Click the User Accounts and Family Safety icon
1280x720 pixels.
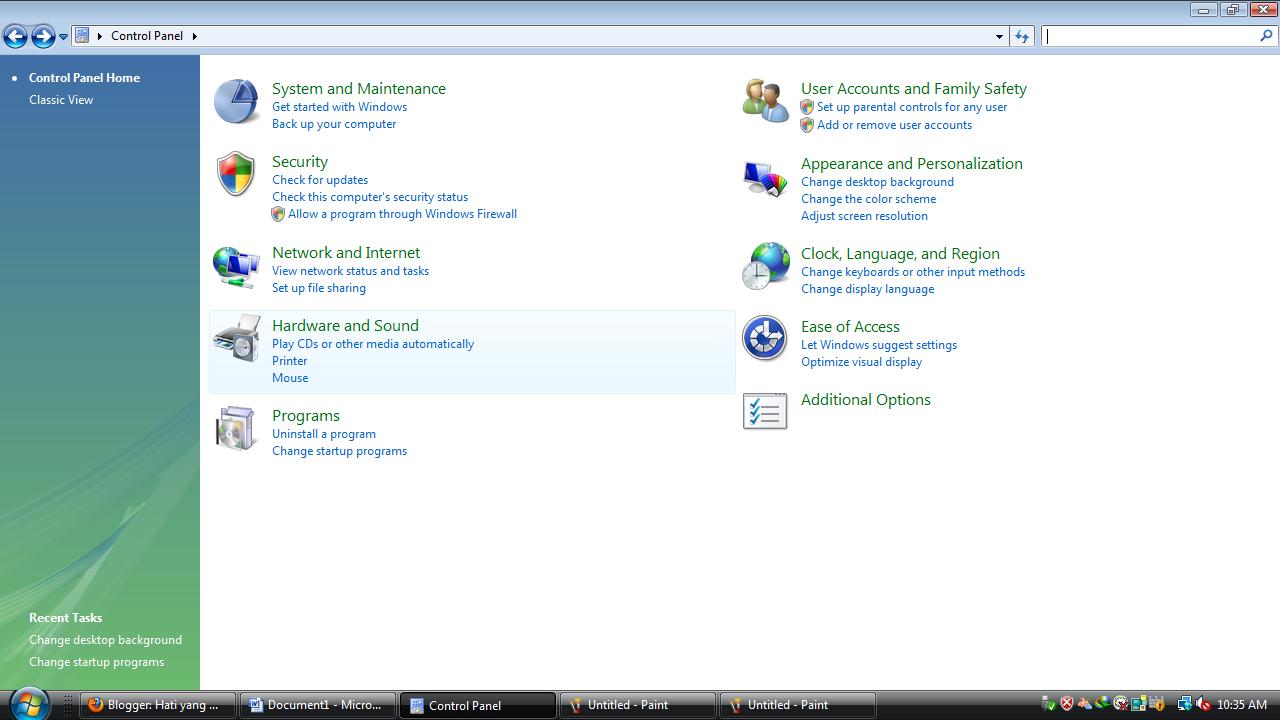click(x=765, y=101)
